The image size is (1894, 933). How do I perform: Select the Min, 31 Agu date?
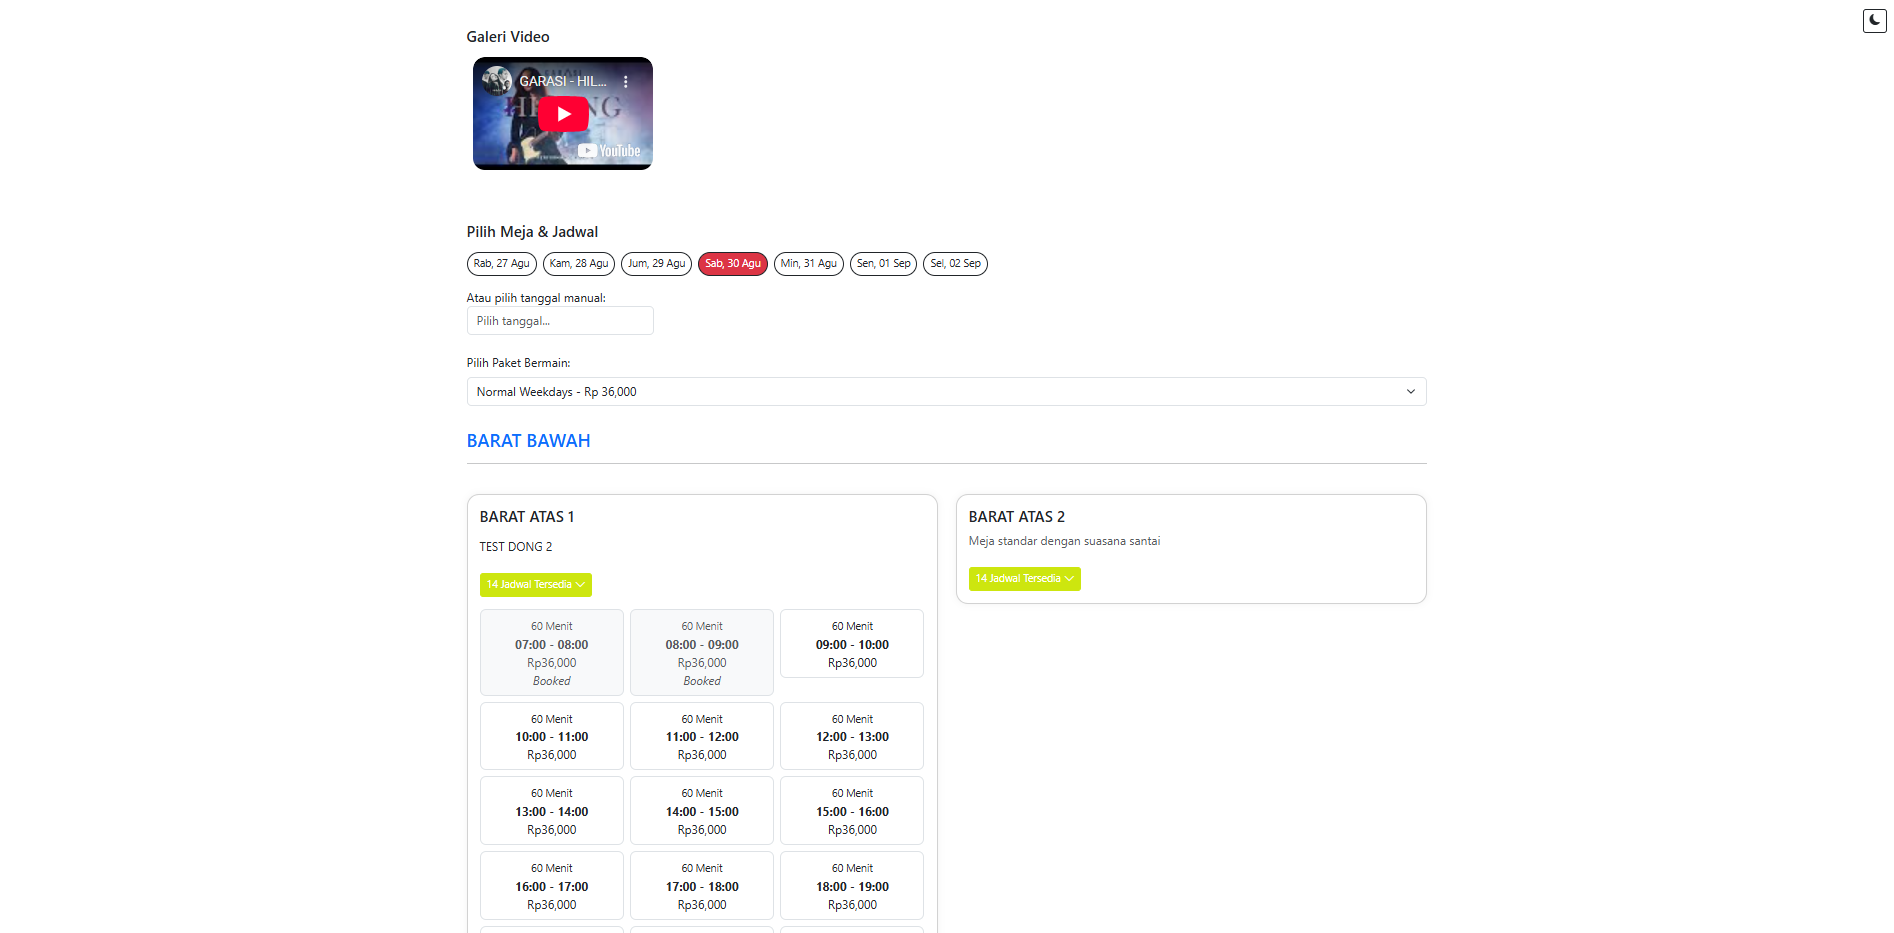(808, 264)
